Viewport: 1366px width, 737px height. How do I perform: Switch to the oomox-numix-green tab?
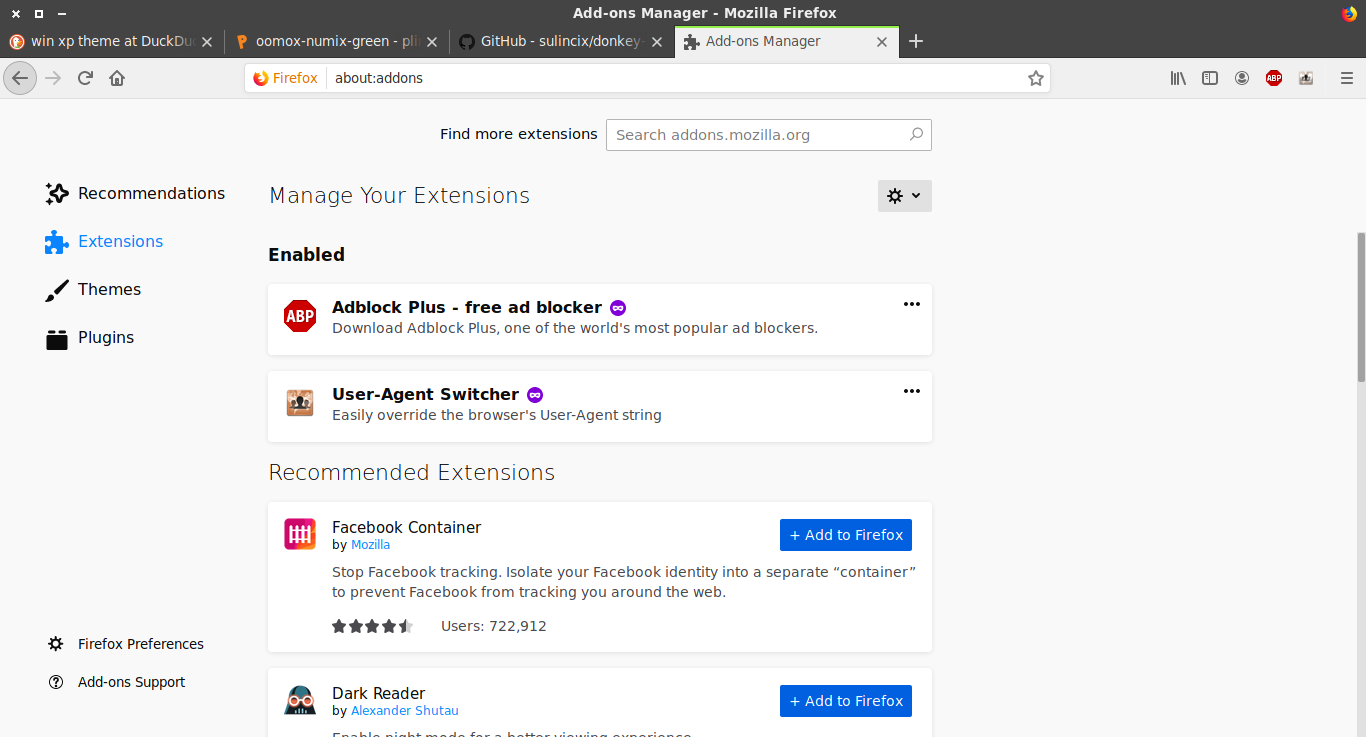(x=337, y=42)
